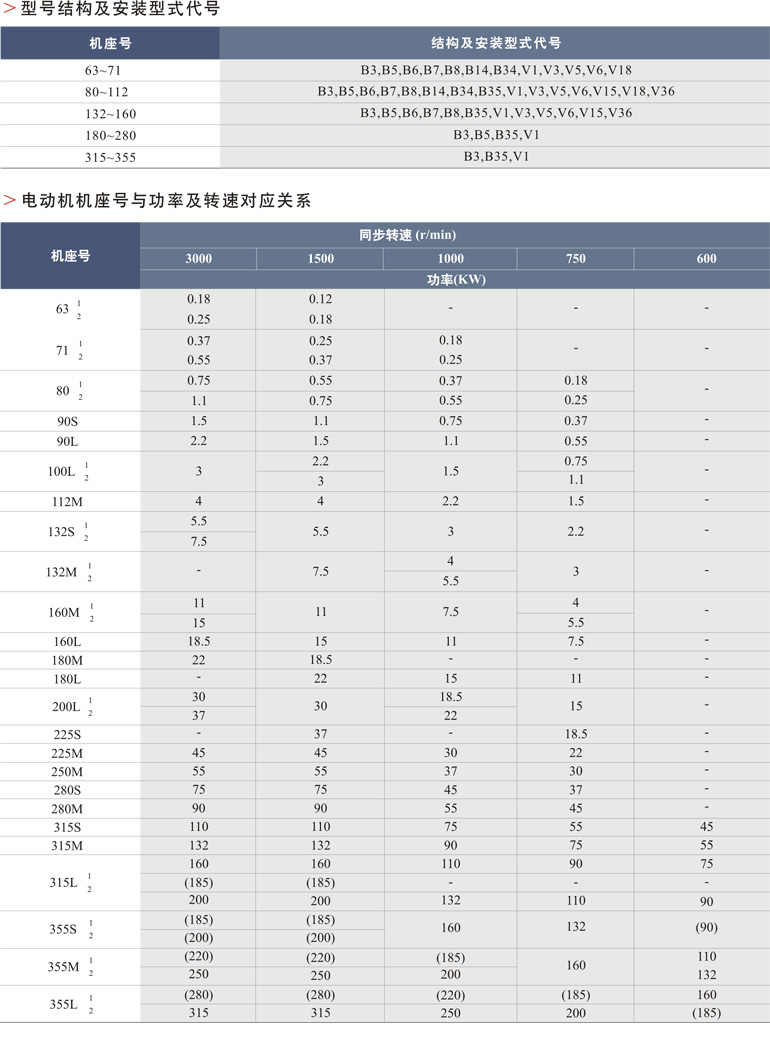Click the B3,B5,B35,V1 mounting codes cell
The height and width of the screenshot is (1043, 770).
point(495,135)
